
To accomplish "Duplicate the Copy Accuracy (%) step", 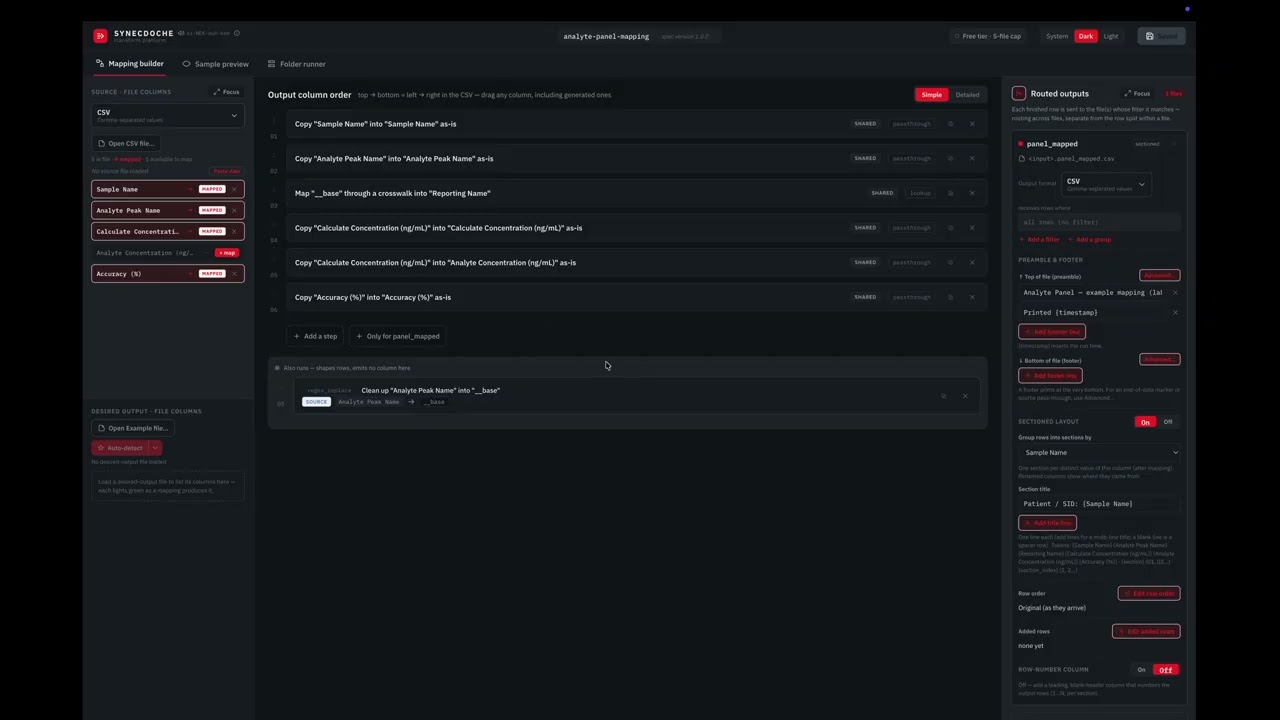I will 950,297.
